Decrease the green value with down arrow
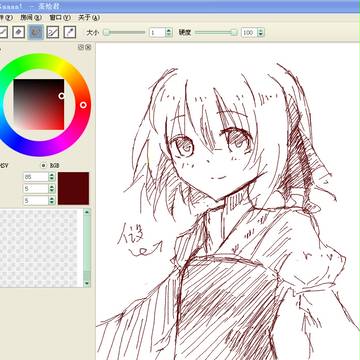360x360 pixels. (x=52, y=191)
